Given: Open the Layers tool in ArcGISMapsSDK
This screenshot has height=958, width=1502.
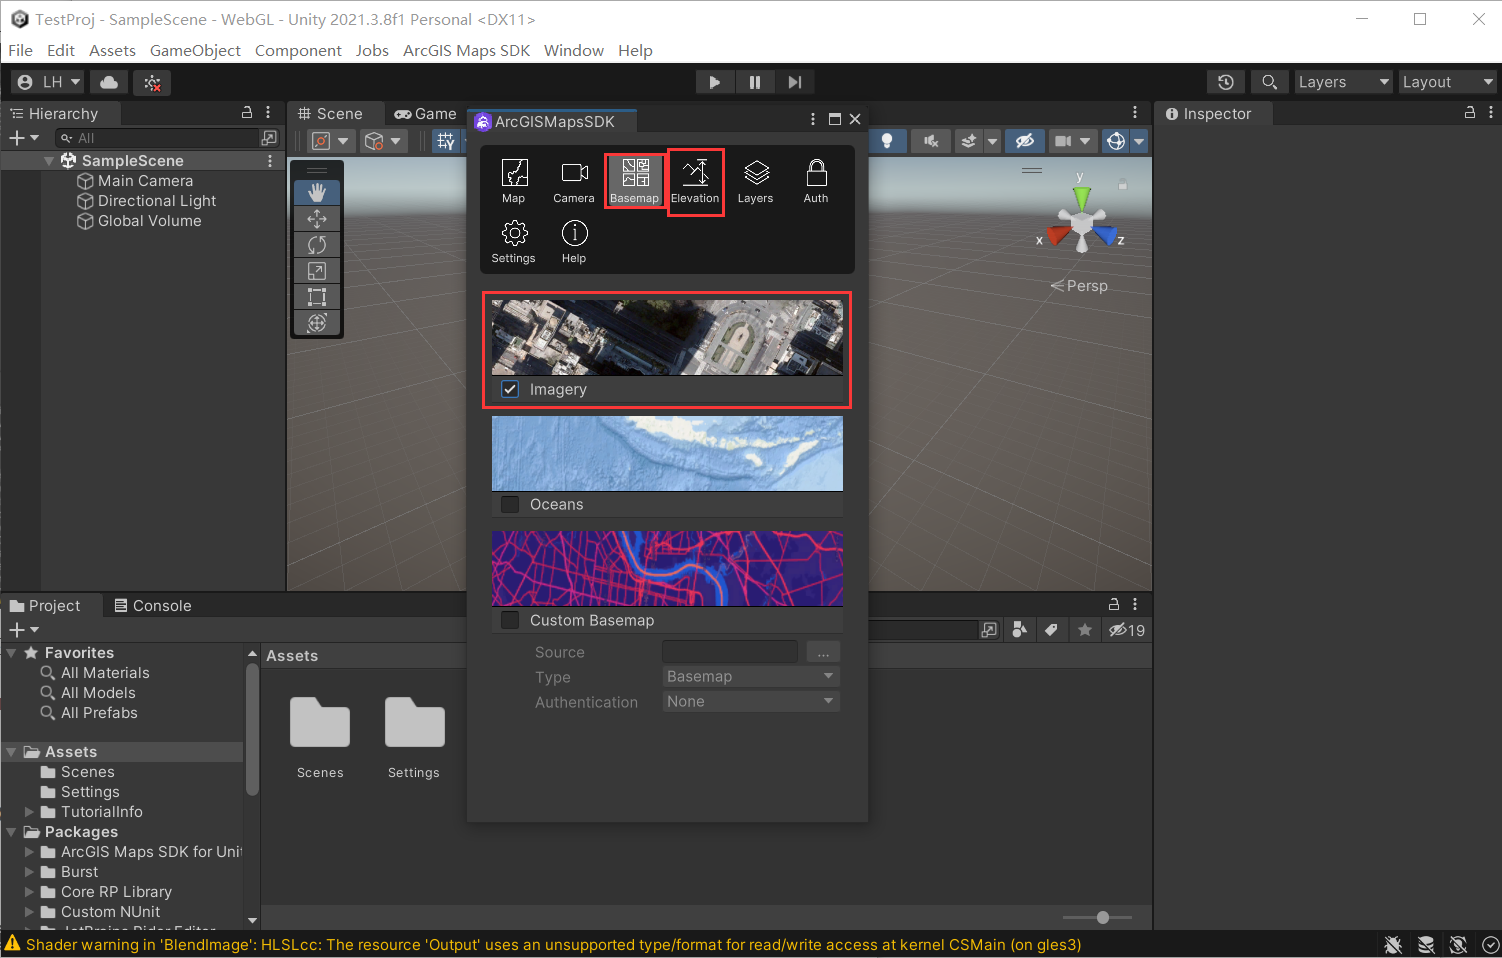Looking at the screenshot, I should 756,180.
